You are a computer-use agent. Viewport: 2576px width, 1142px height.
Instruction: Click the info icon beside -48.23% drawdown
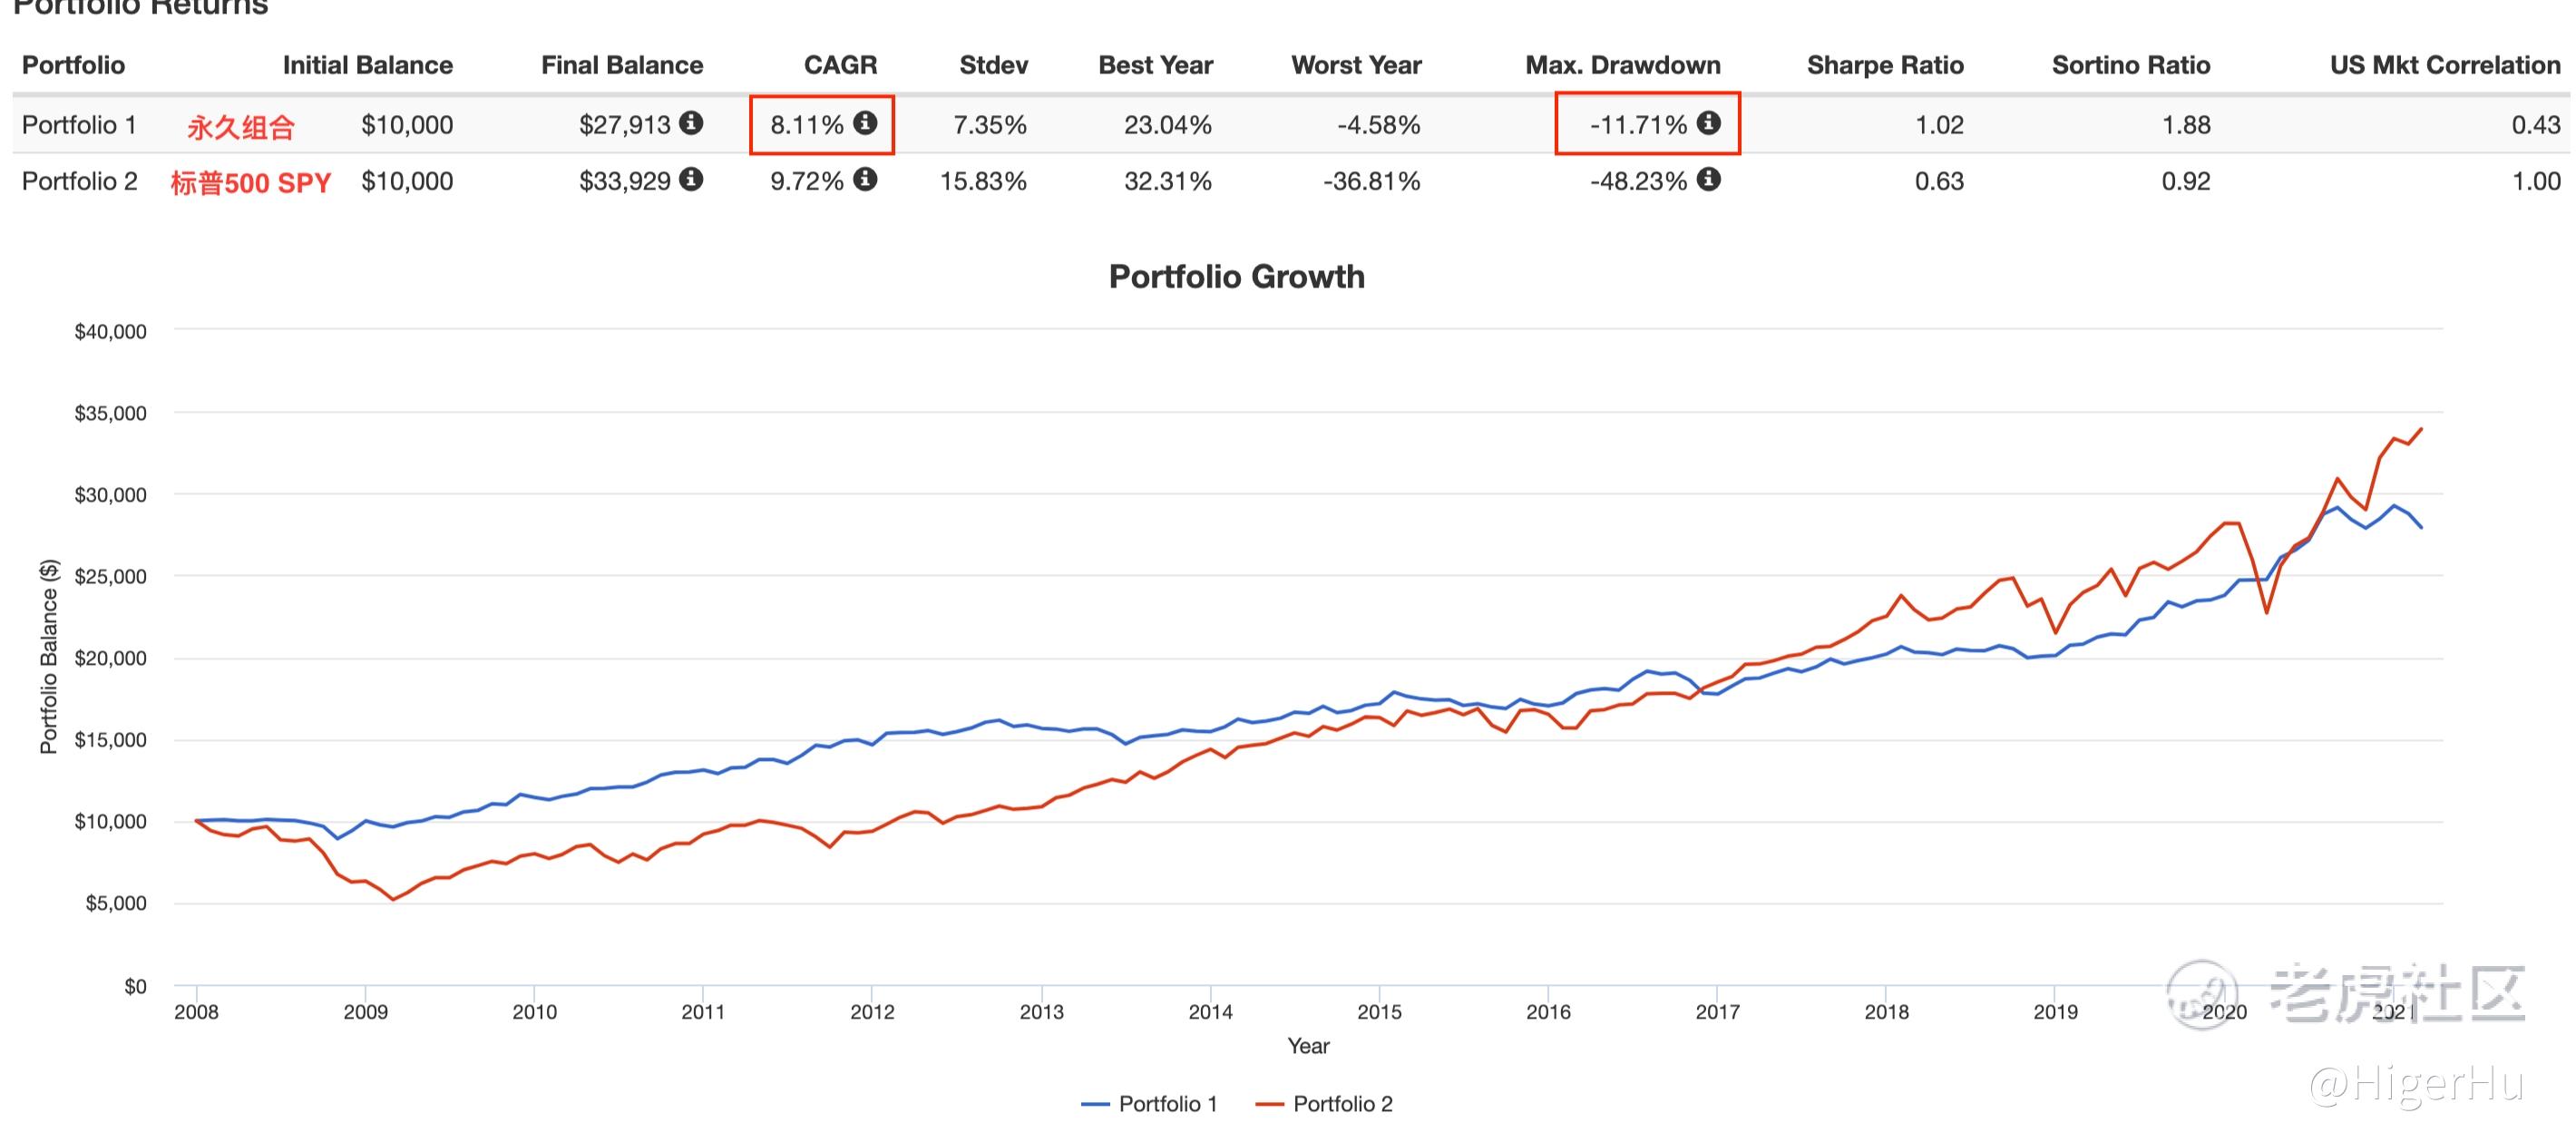click(x=1709, y=180)
